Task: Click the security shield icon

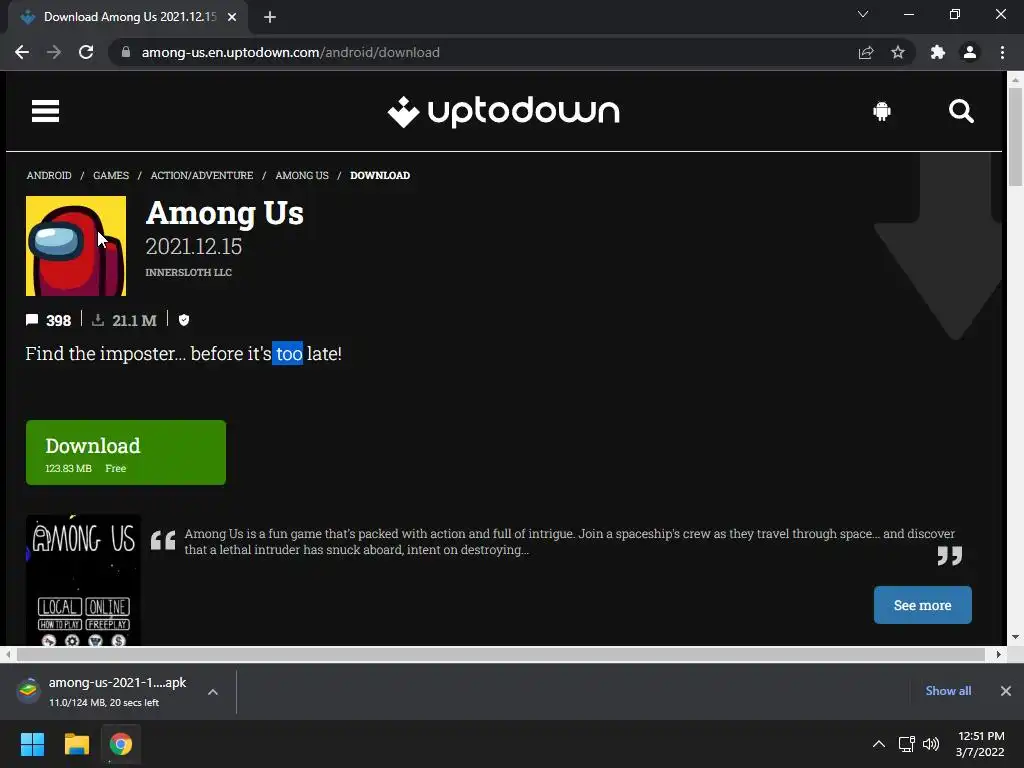Action: 184,320
